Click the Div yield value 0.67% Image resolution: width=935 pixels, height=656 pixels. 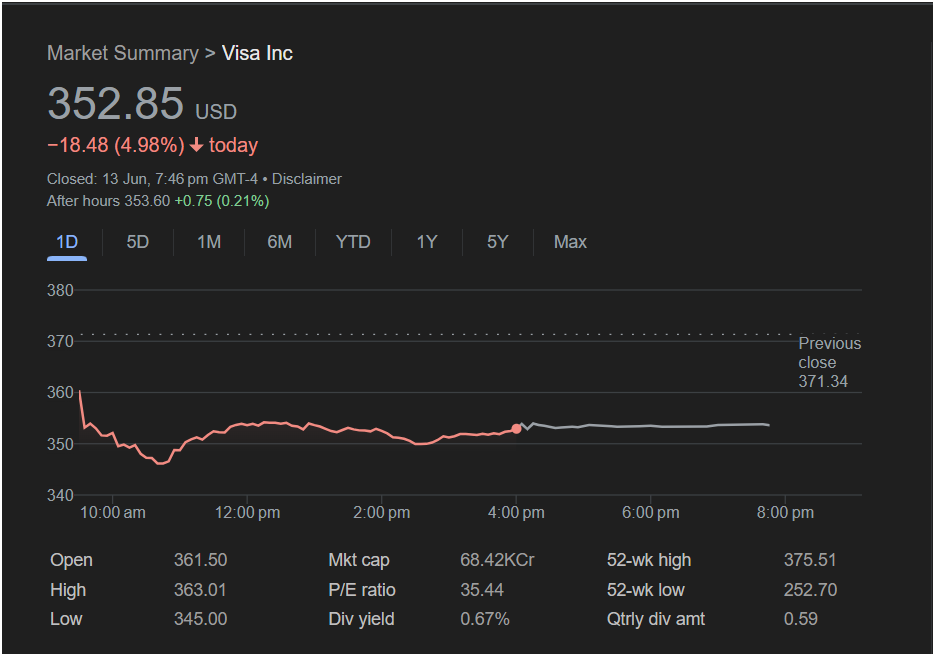click(485, 619)
